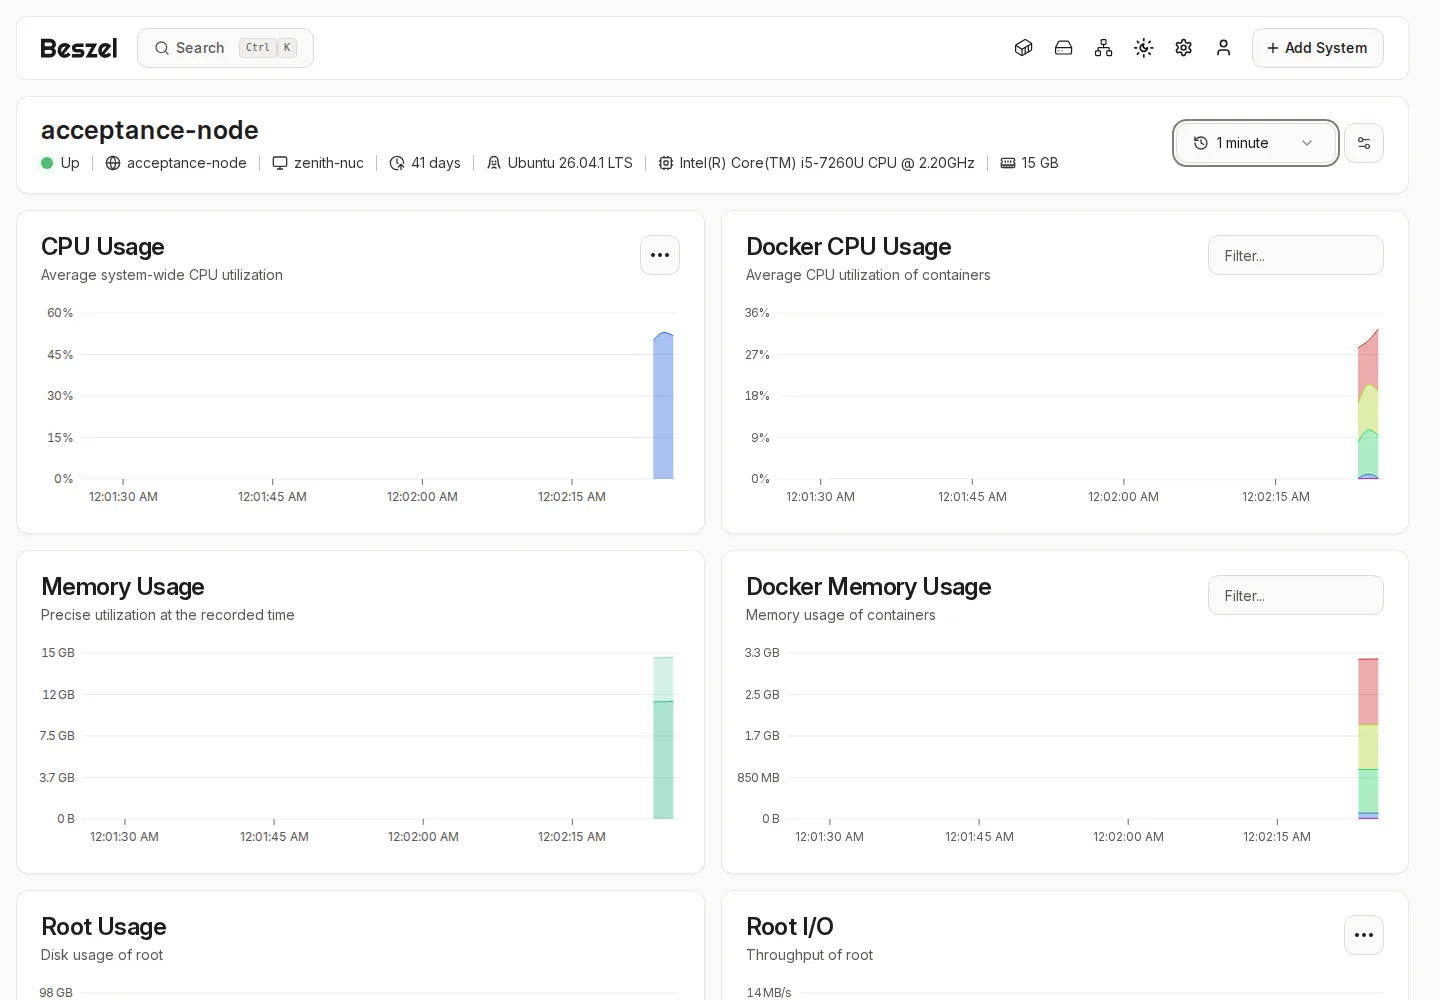1440x1000 pixels.
Task: Click the chevron arrow on time selector
Action: pyautogui.click(x=1306, y=143)
